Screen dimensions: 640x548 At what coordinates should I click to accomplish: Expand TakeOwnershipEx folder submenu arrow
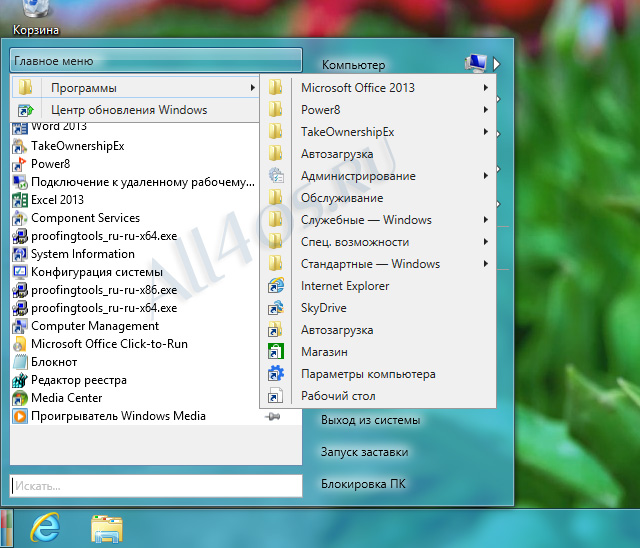tap(486, 132)
